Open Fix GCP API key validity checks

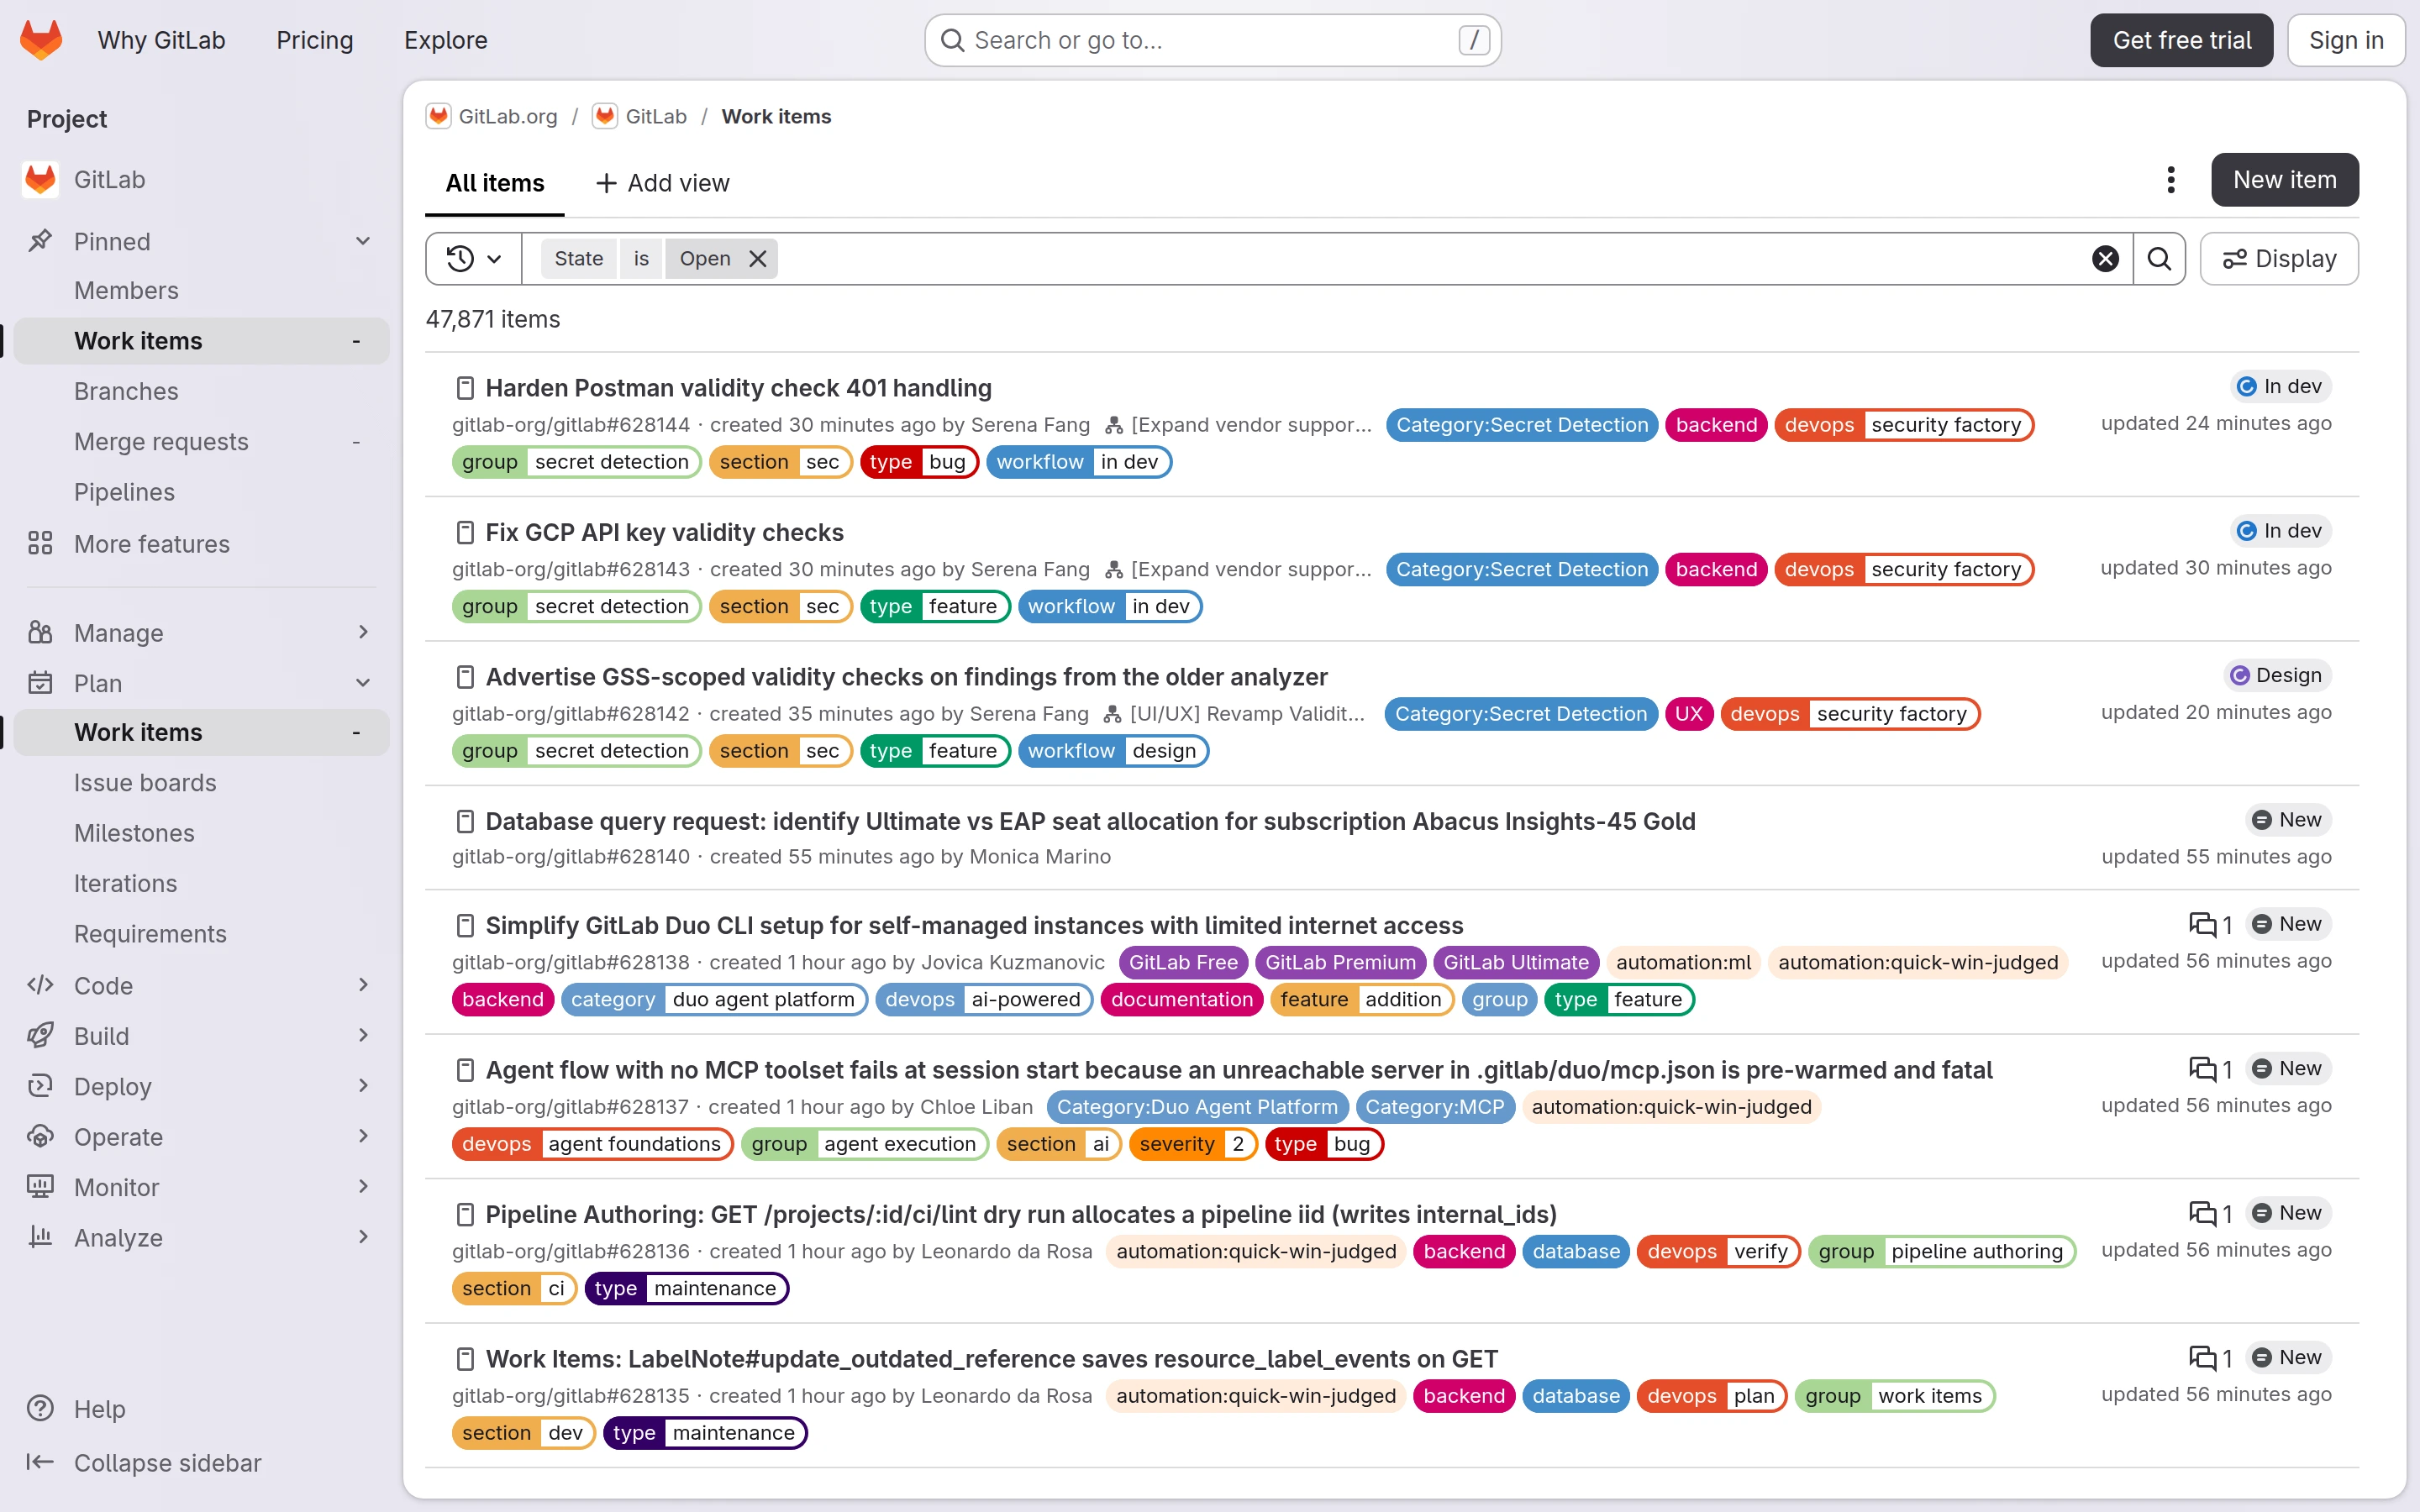pos(664,533)
